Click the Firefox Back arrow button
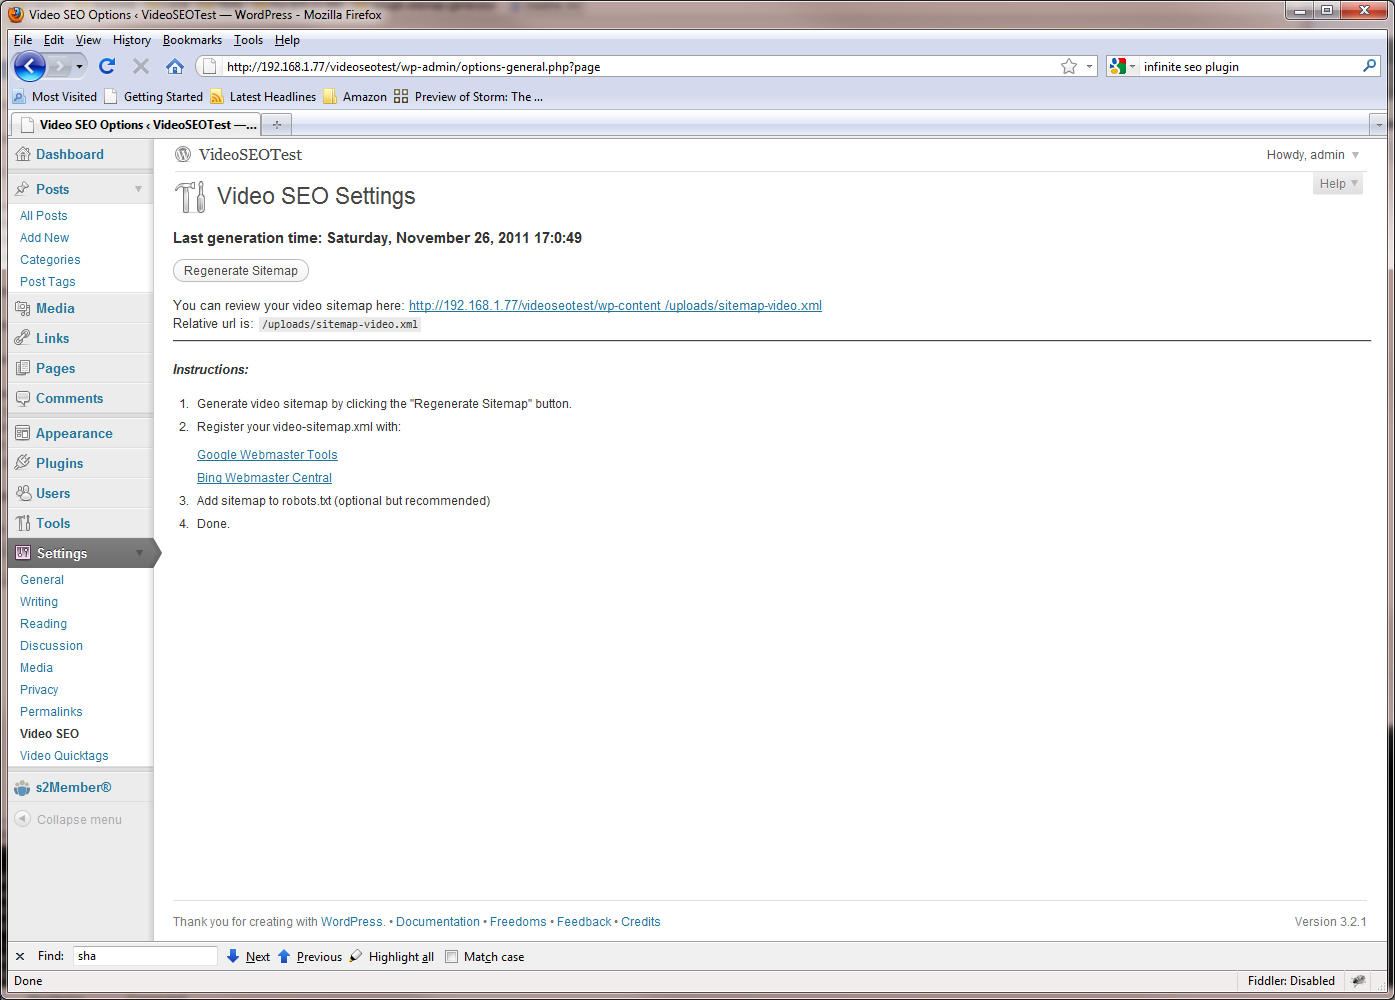 pos(30,67)
